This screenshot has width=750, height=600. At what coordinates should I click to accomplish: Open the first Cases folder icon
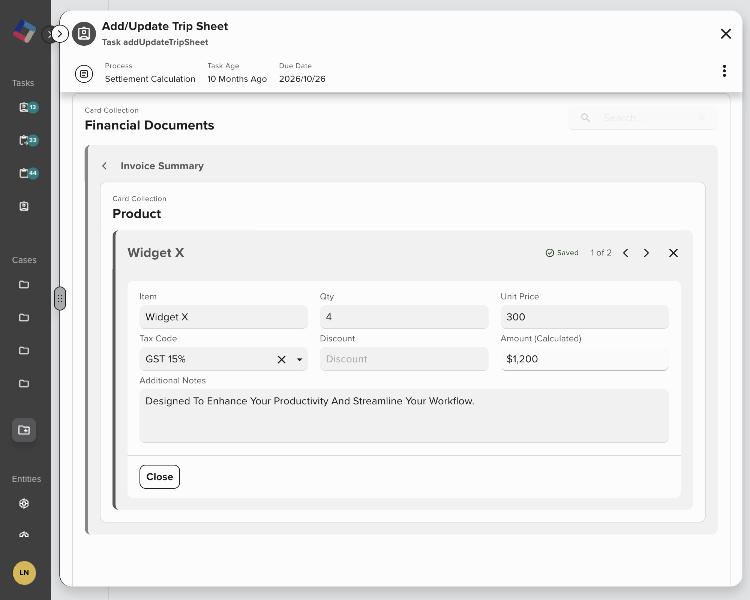24,284
